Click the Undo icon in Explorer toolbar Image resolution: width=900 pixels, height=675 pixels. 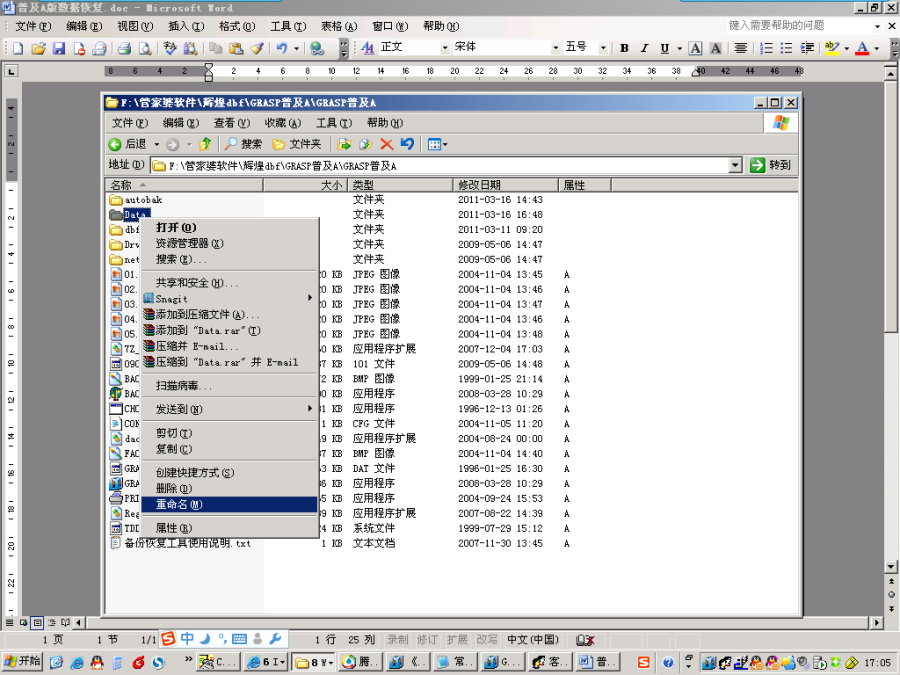407,144
